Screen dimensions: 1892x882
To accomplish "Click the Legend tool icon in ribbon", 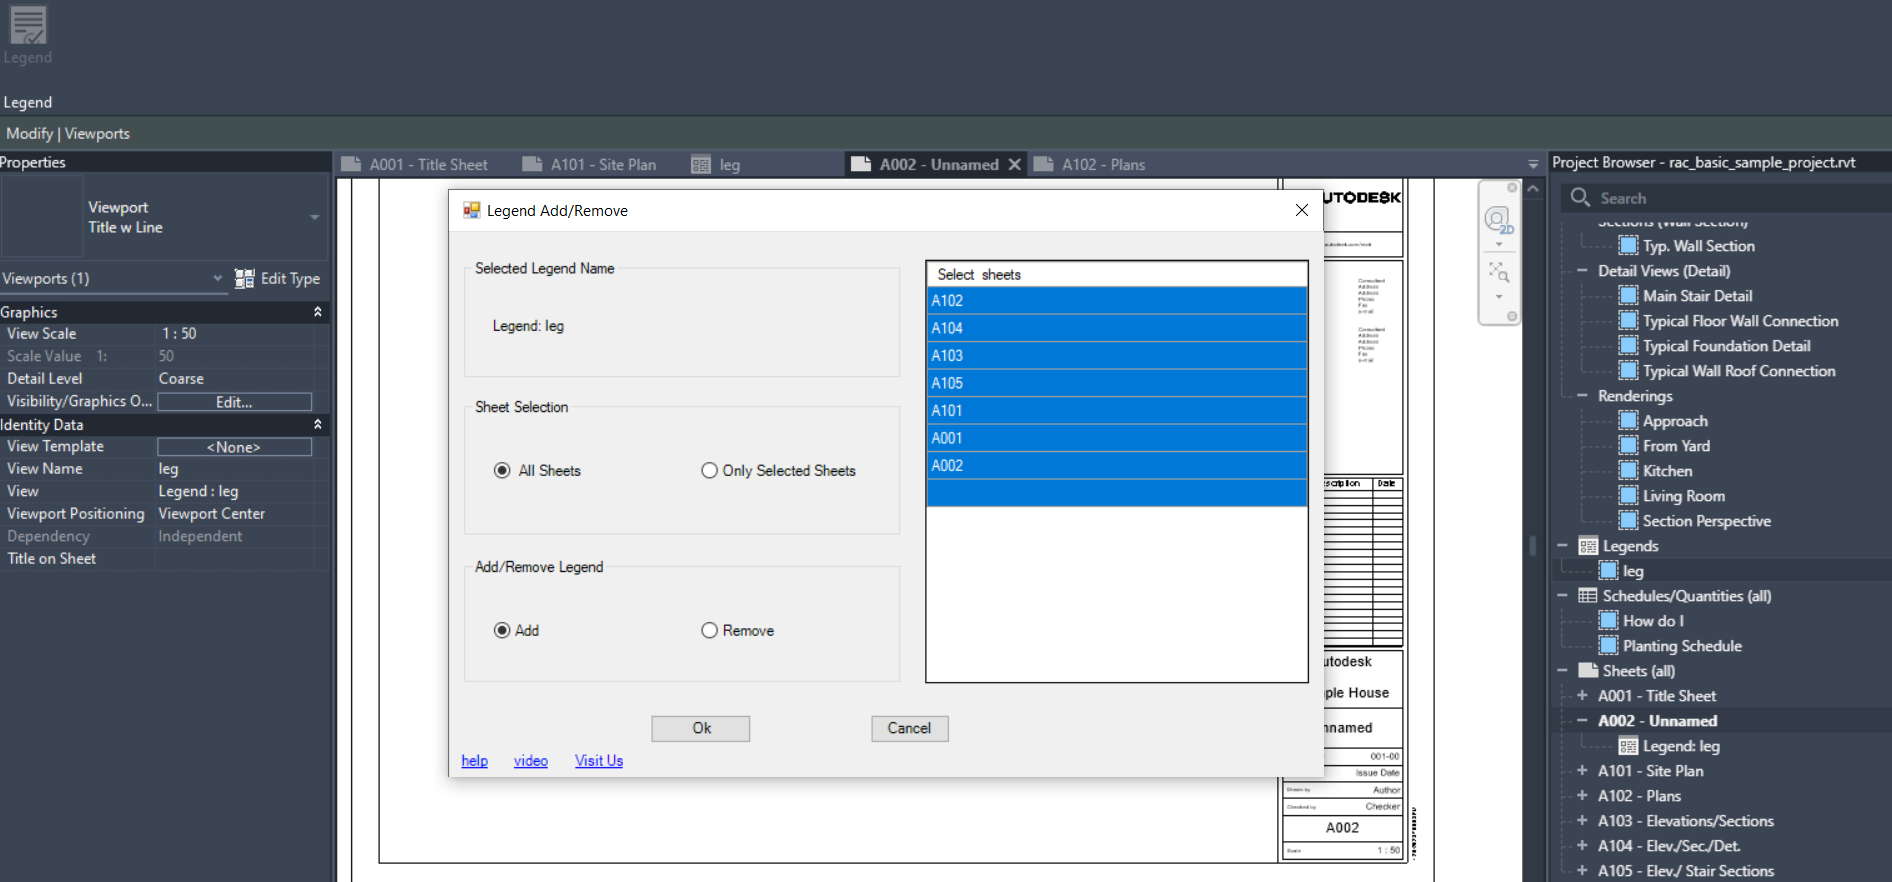I will point(28,27).
